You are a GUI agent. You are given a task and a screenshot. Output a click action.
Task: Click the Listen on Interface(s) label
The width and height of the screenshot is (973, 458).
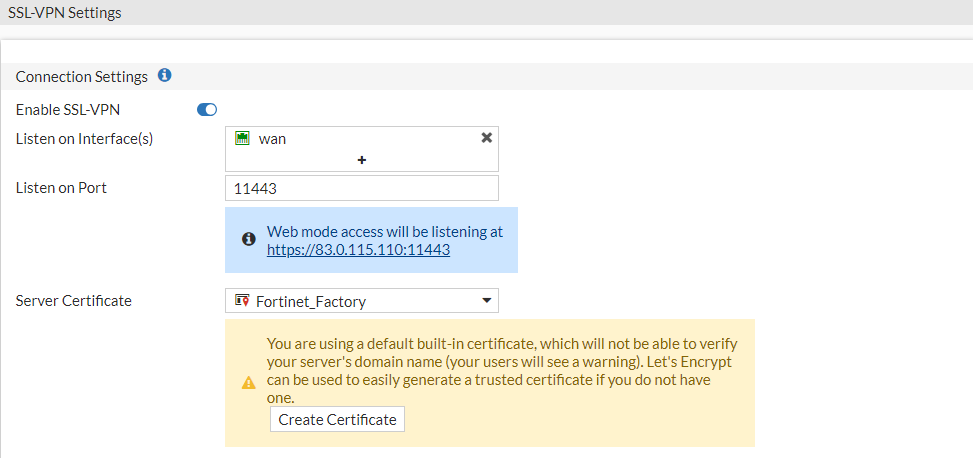tap(84, 138)
